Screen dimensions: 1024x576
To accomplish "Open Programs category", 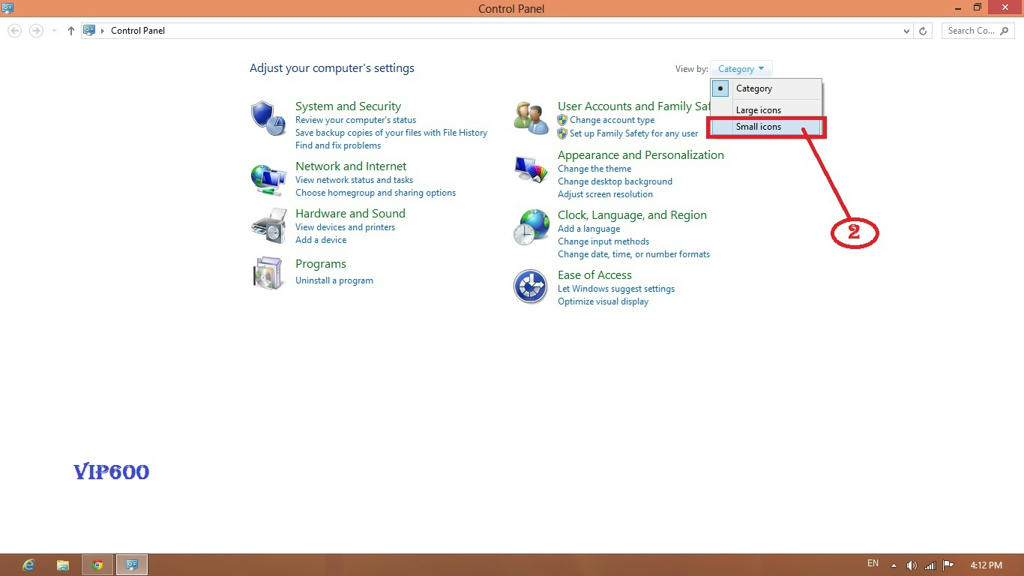I will 321,264.
